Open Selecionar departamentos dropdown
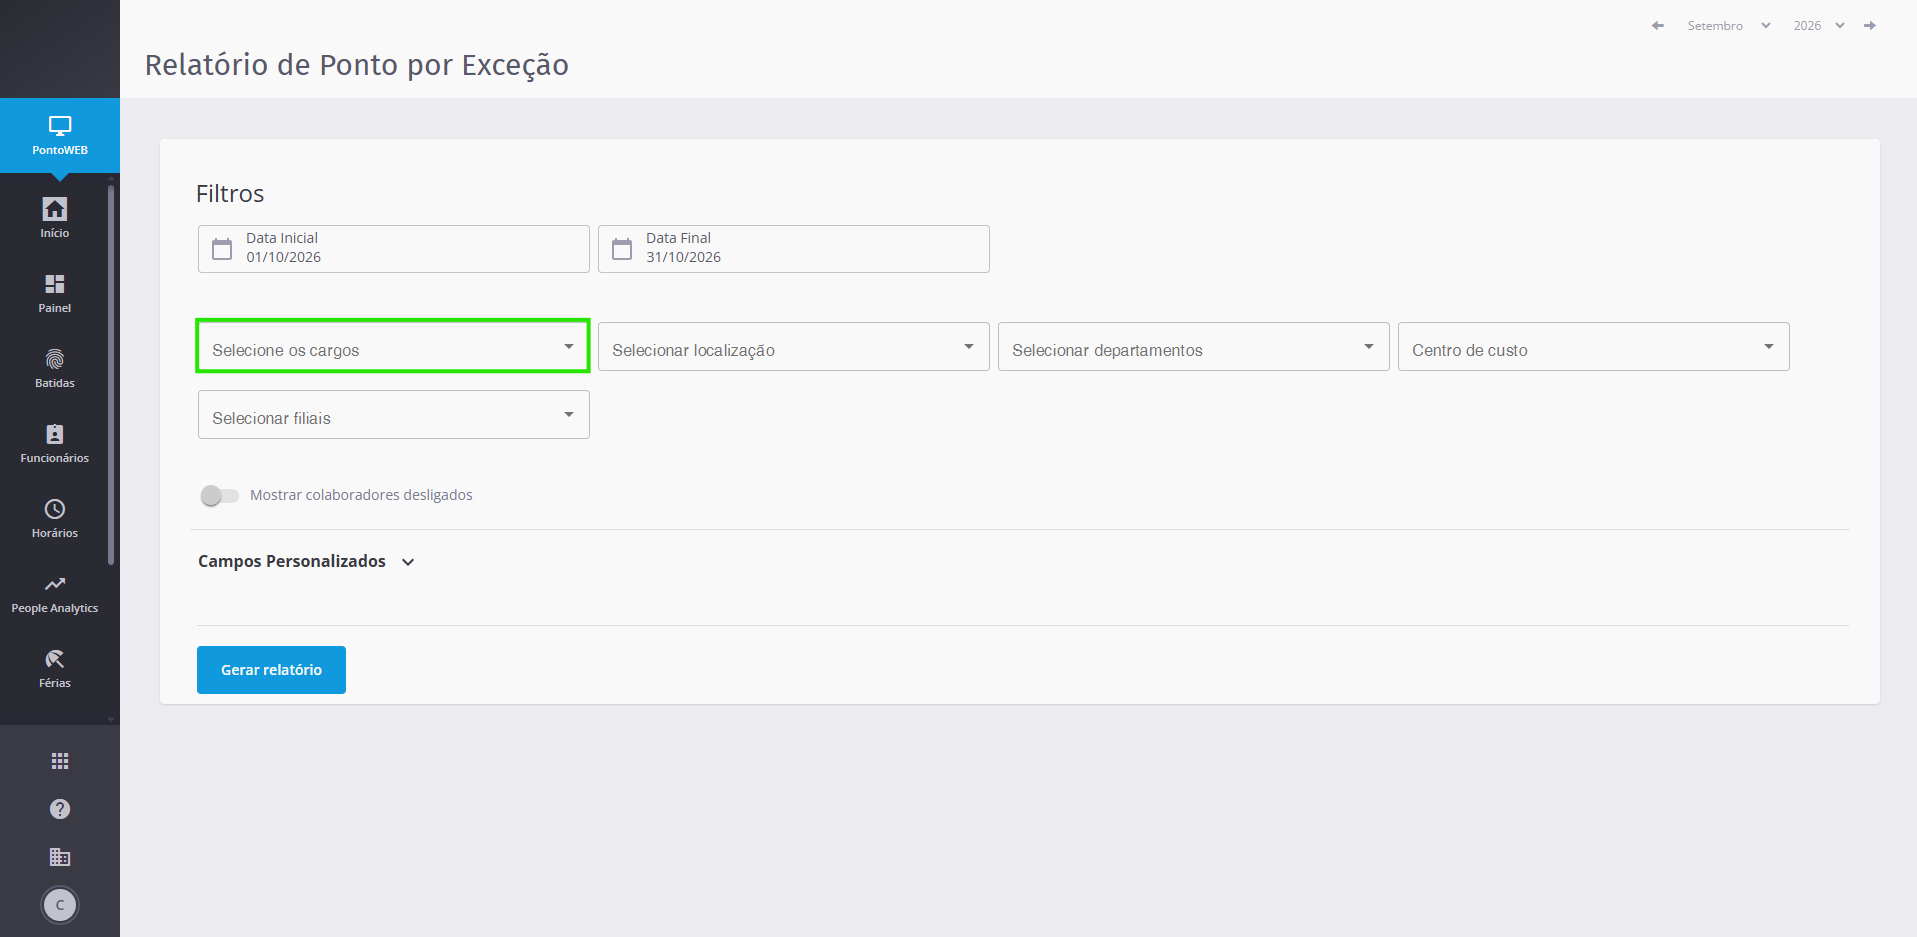Image resolution: width=1917 pixels, height=937 pixels. click(1194, 346)
